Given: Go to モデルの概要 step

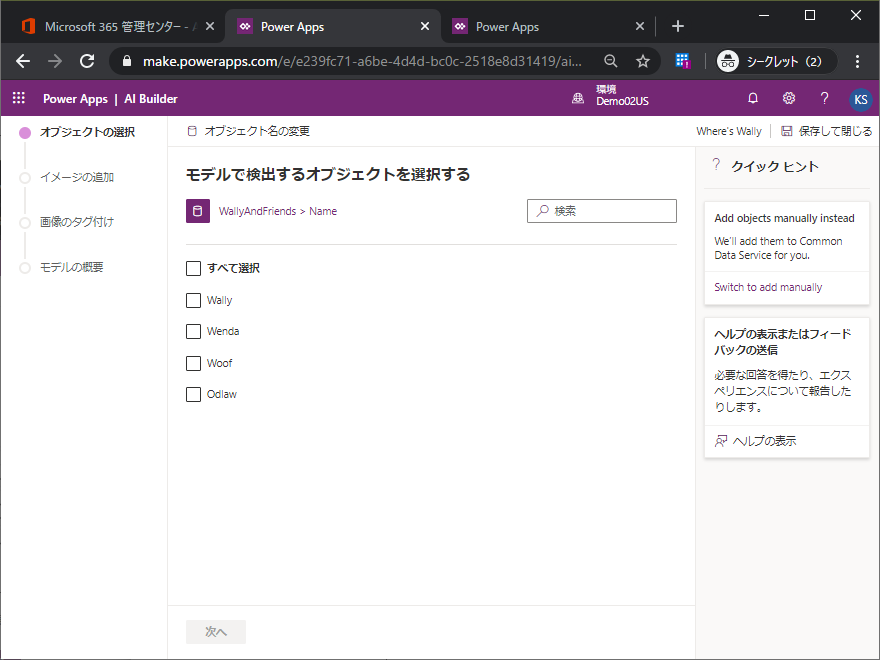Looking at the screenshot, I should 71,267.
